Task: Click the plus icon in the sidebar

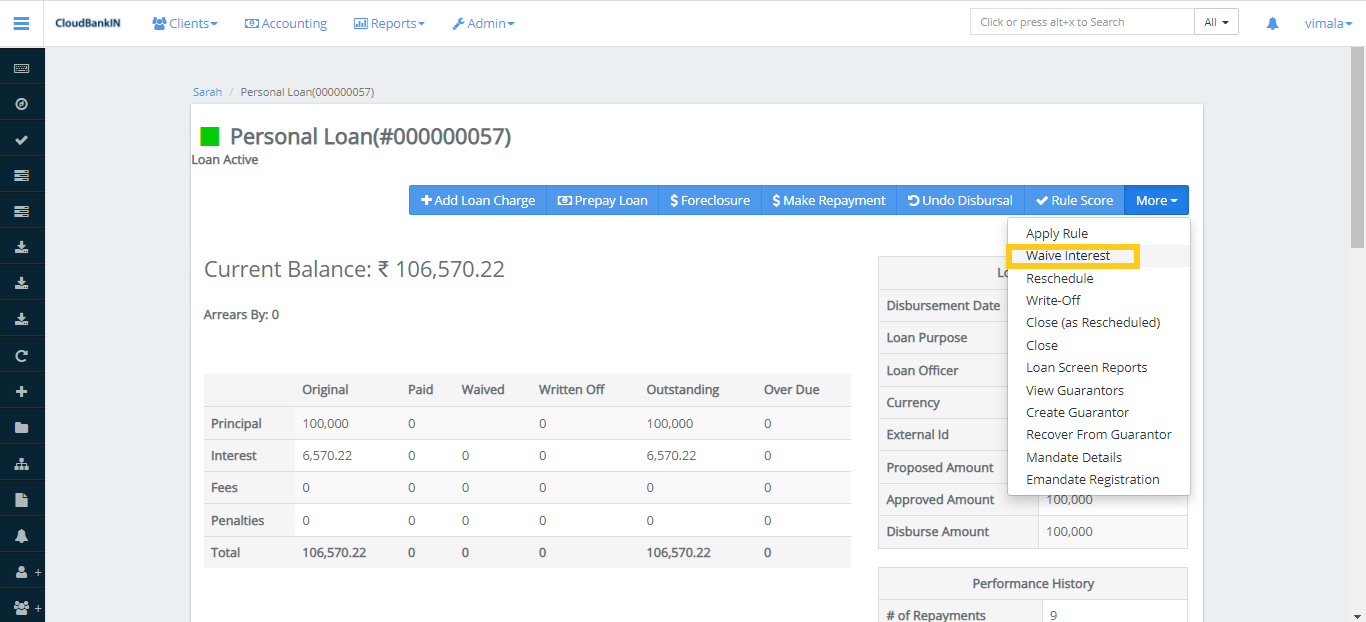Action: [x=22, y=390]
